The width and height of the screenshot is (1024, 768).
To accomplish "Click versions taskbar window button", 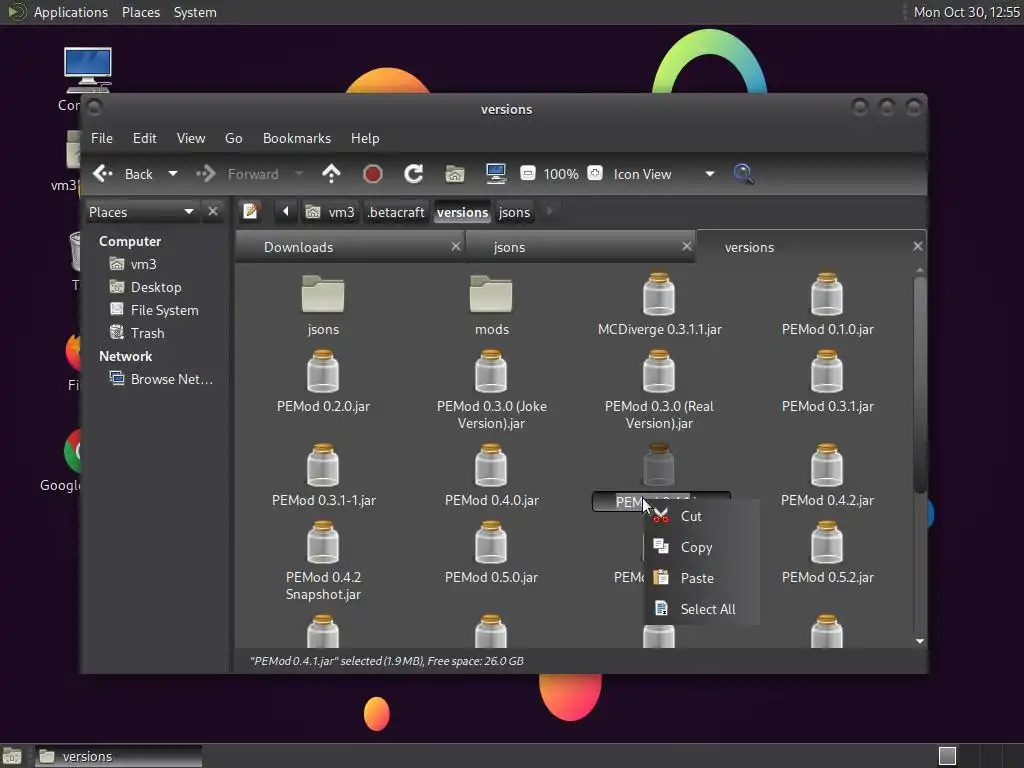I will point(118,756).
